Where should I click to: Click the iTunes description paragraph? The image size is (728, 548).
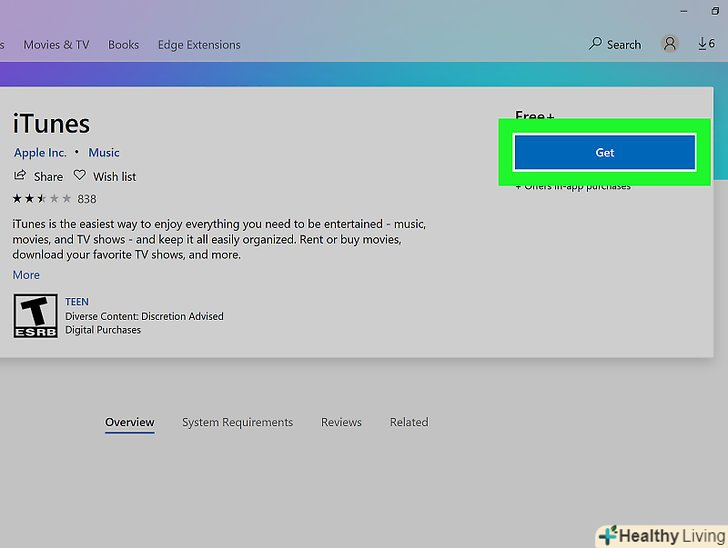pyautogui.click(x=219, y=239)
